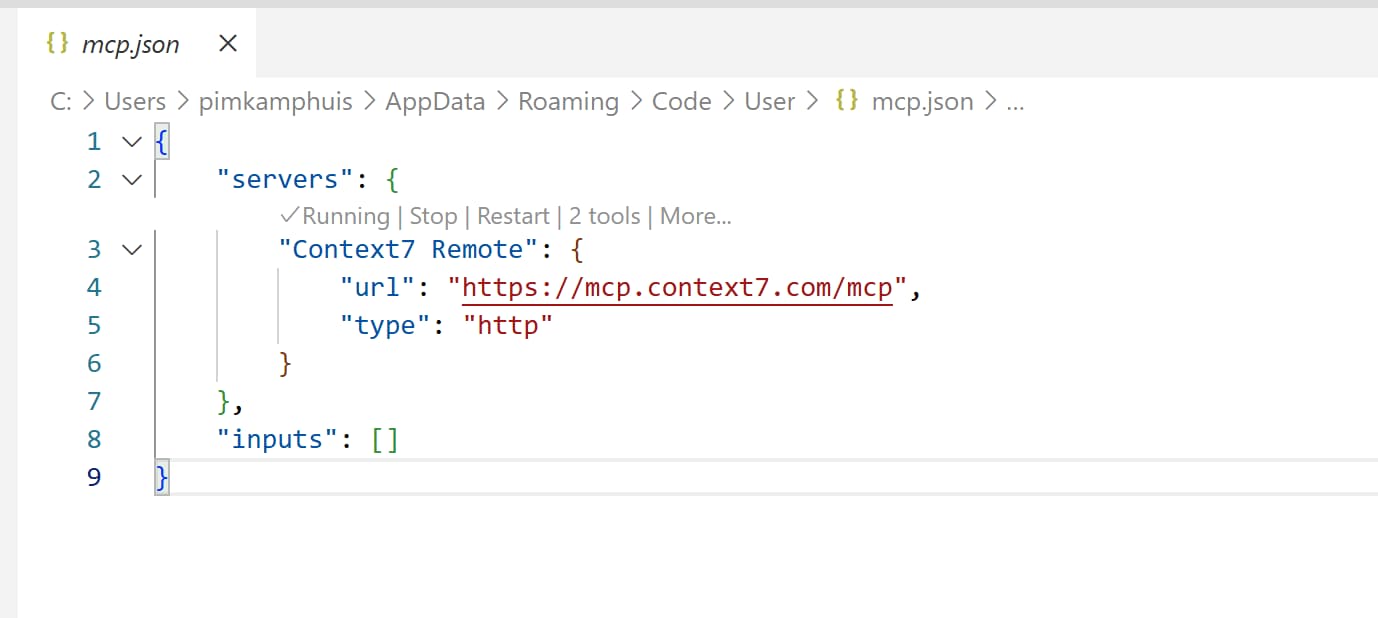1378x618 pixels.
Task: Select the mcp.json tab
Action: coord(131,44)
